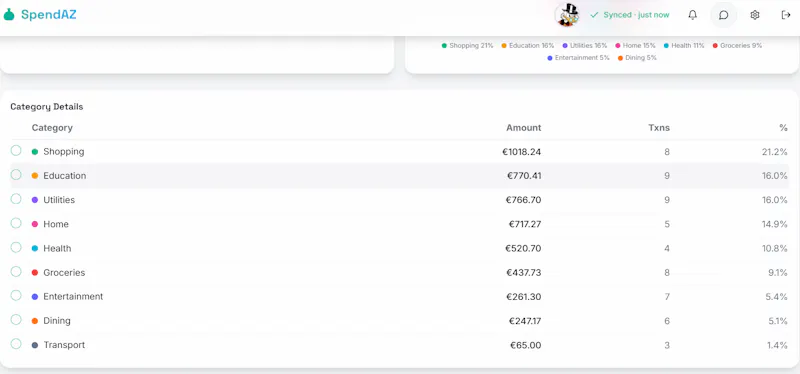The width and height of the screenshot is (800, 374).
Task: Select the Education row radio circle
Action: (x=16, y=175)
